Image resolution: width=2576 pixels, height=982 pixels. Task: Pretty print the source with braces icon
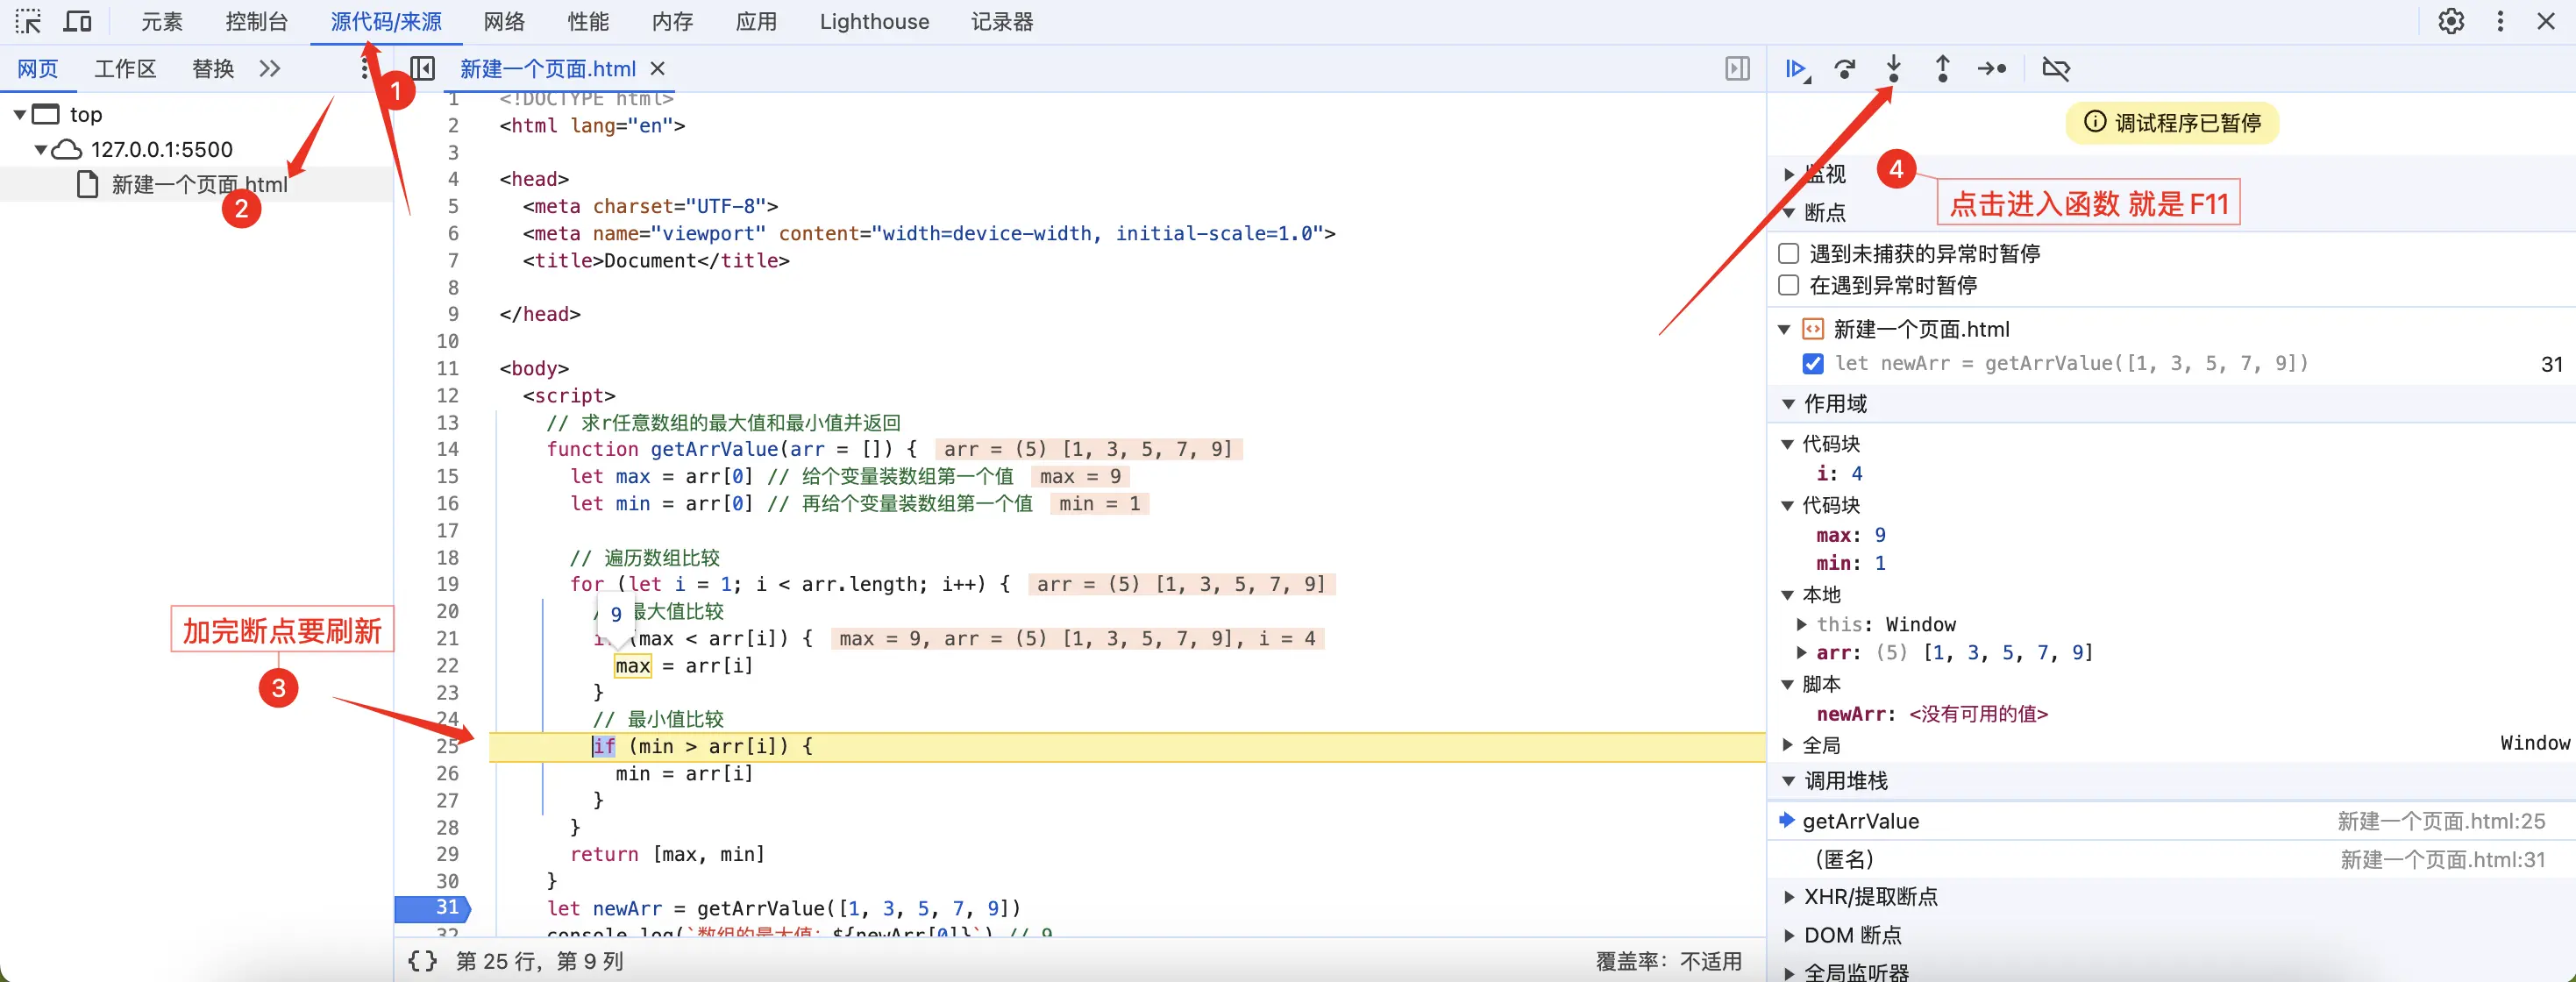(x=422, y=960)
